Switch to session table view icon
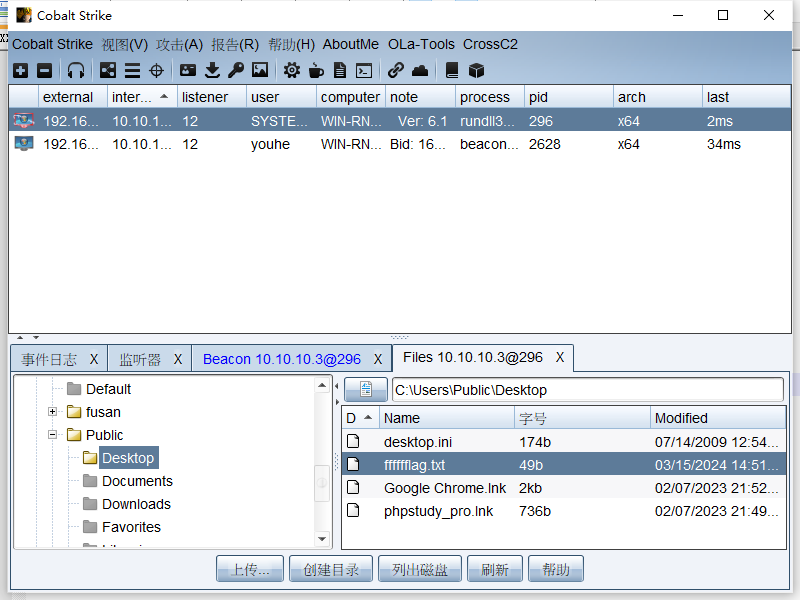Viewport: 800px width, 600px height. (132, 70)
